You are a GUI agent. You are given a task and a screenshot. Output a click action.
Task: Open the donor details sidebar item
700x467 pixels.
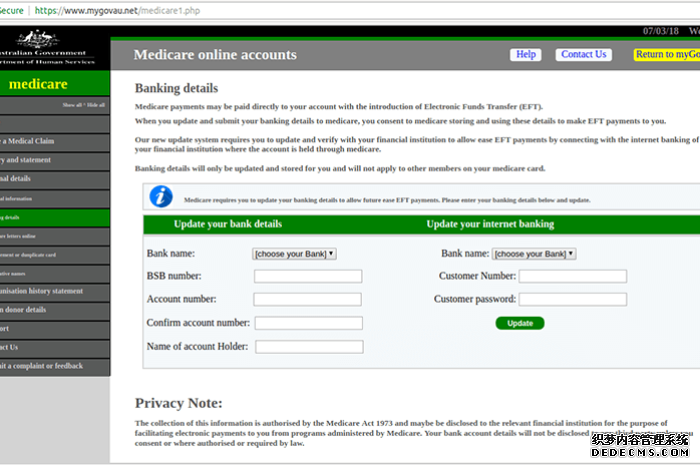tap(54, 310)
